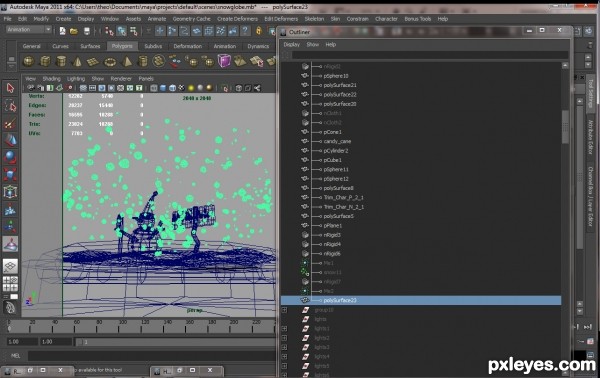Activate the Paint selection tool
This screenshot has width=600, height=378.
point(10,123)
